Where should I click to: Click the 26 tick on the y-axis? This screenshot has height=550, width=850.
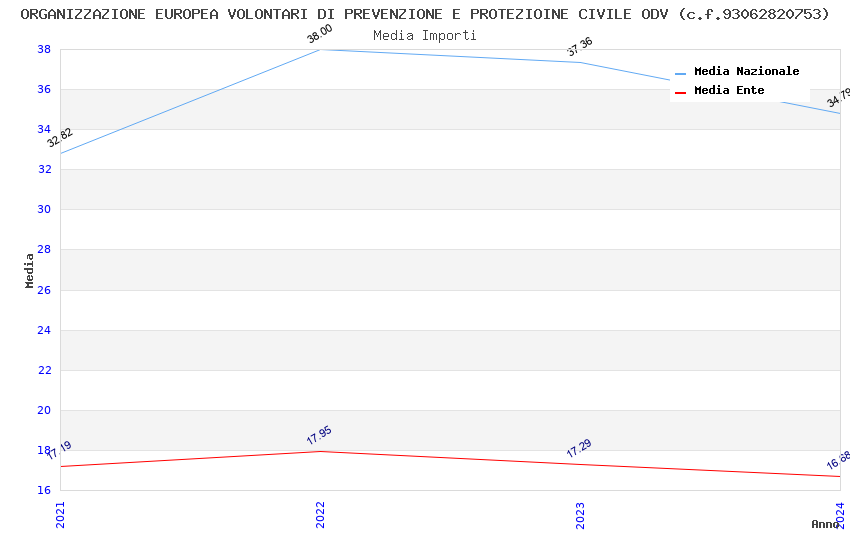(x=44, y=290)
